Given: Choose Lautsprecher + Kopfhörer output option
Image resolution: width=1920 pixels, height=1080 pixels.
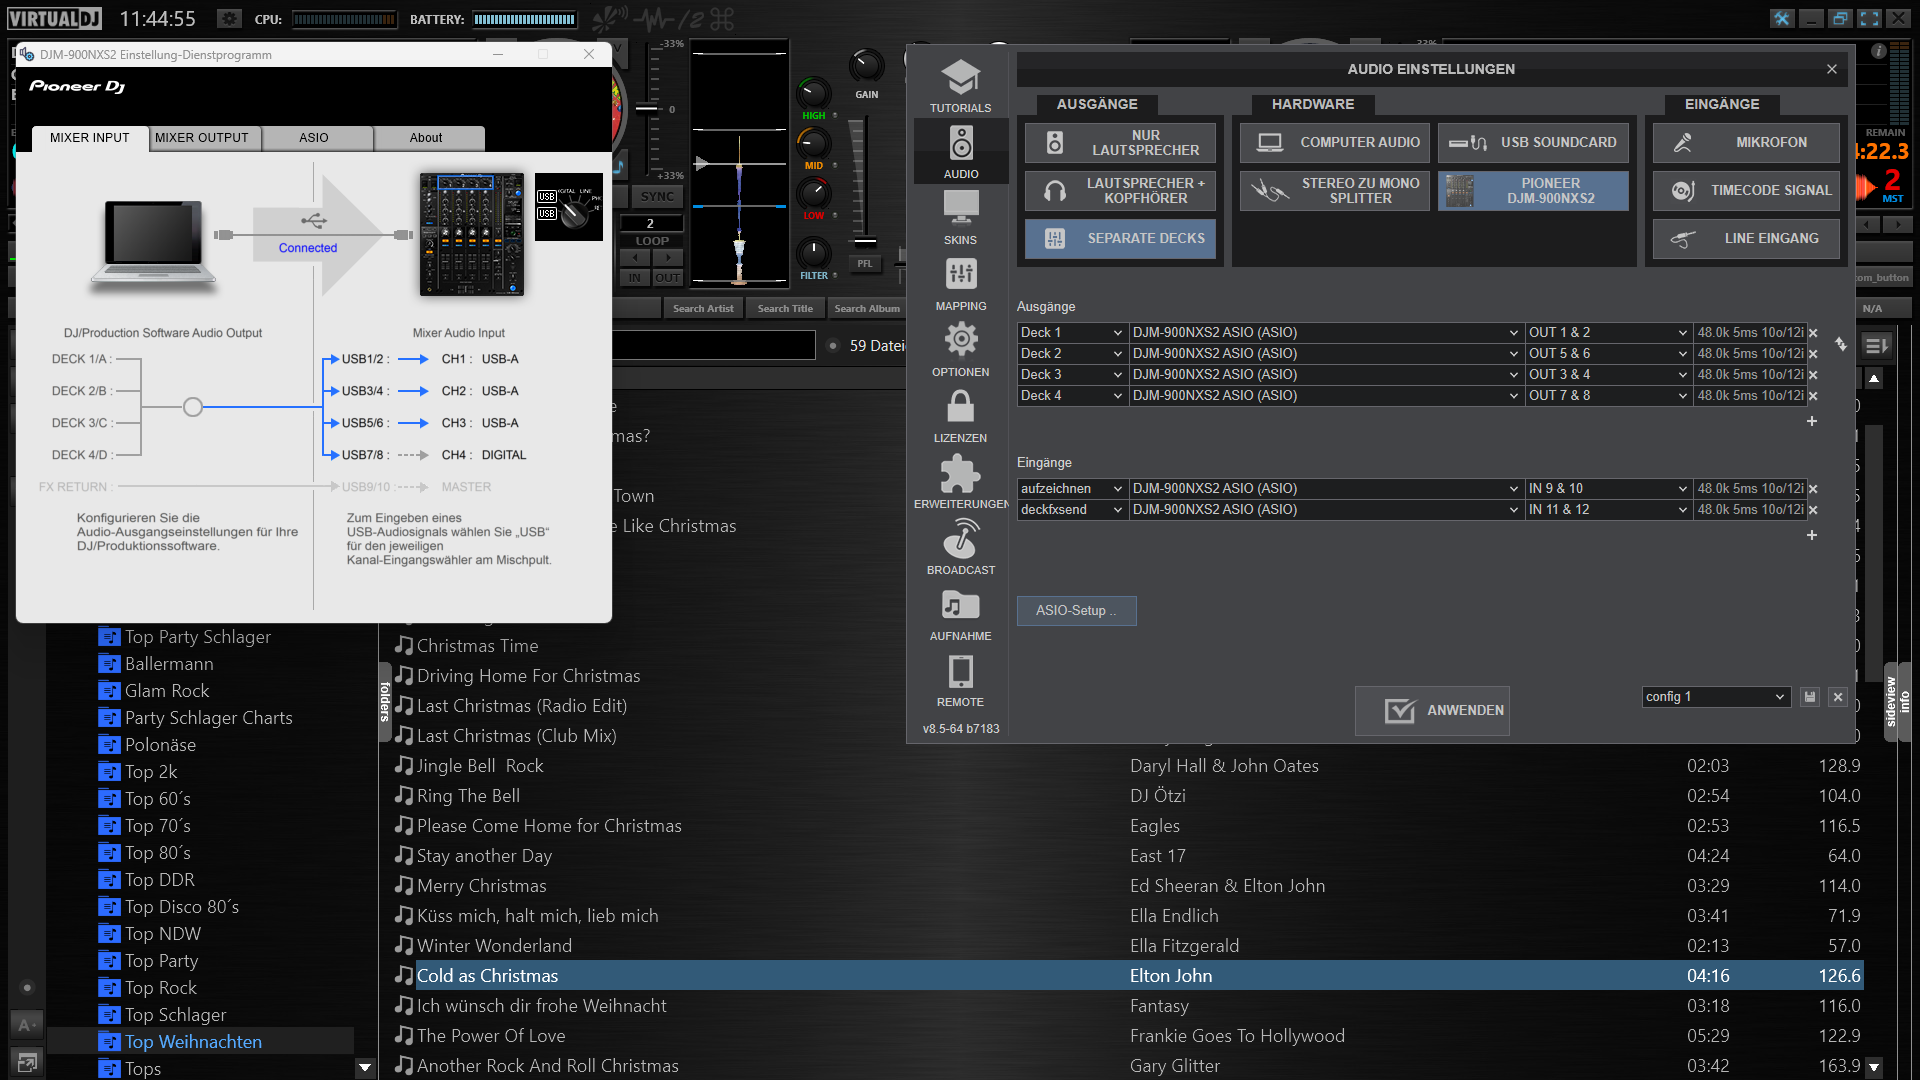Looking at the screenshot, I should [x=1120, y=191].
